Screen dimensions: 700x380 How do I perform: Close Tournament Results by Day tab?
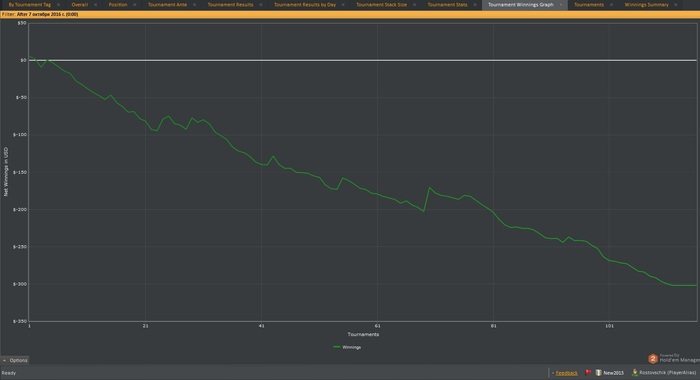pyautogui.click(x=343, y=5)
